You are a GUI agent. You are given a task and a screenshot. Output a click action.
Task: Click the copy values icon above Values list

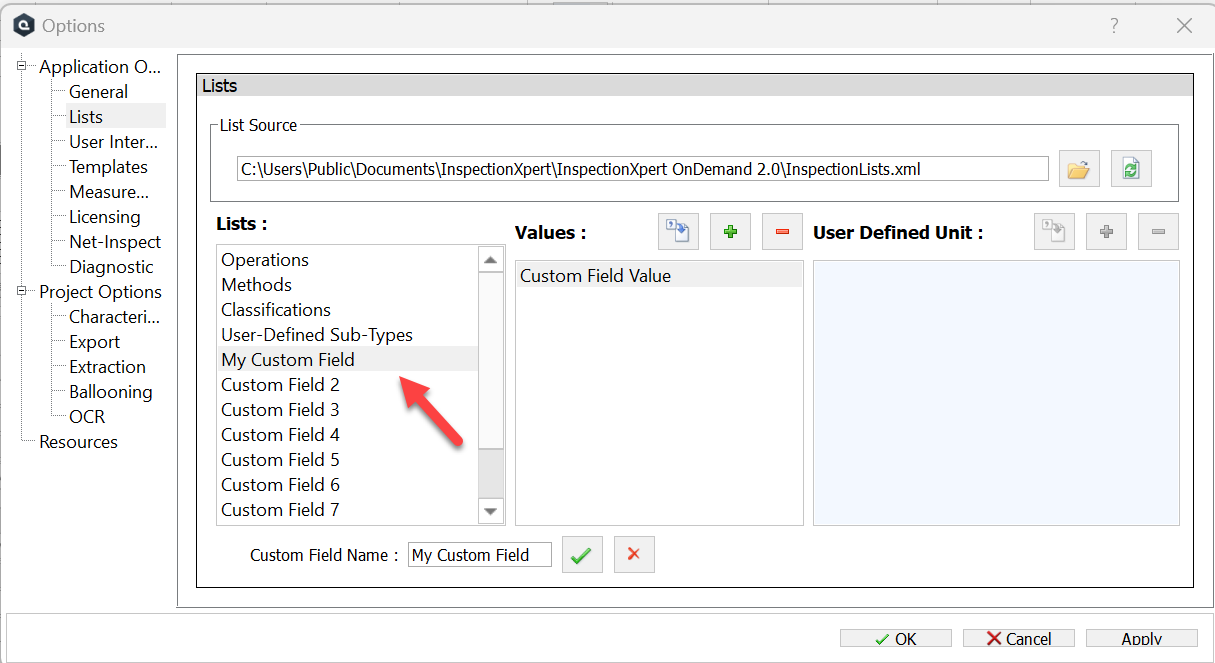pyautogui.click(x=678, y=231)
